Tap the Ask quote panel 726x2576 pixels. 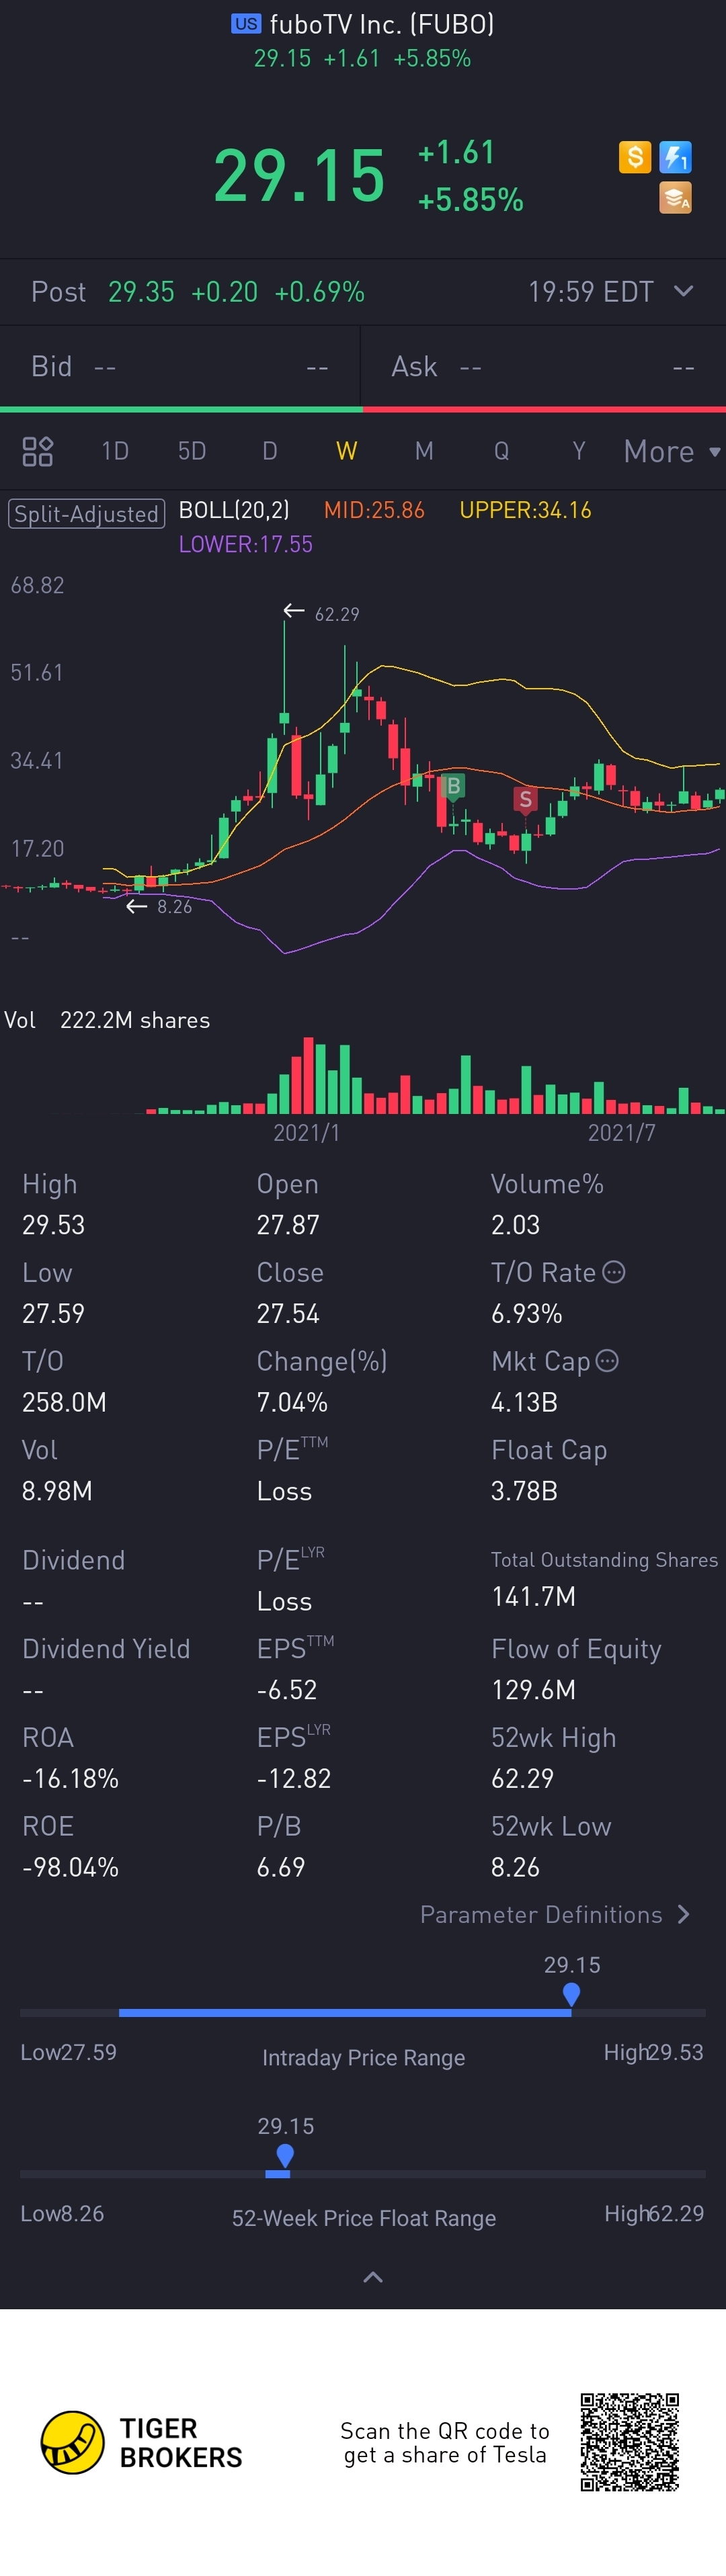tap(543, 367)
